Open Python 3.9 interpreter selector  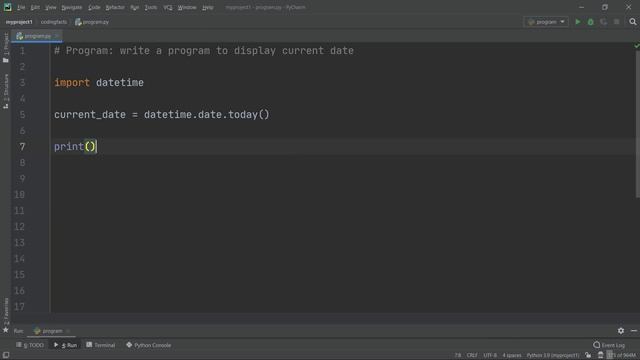553,355
